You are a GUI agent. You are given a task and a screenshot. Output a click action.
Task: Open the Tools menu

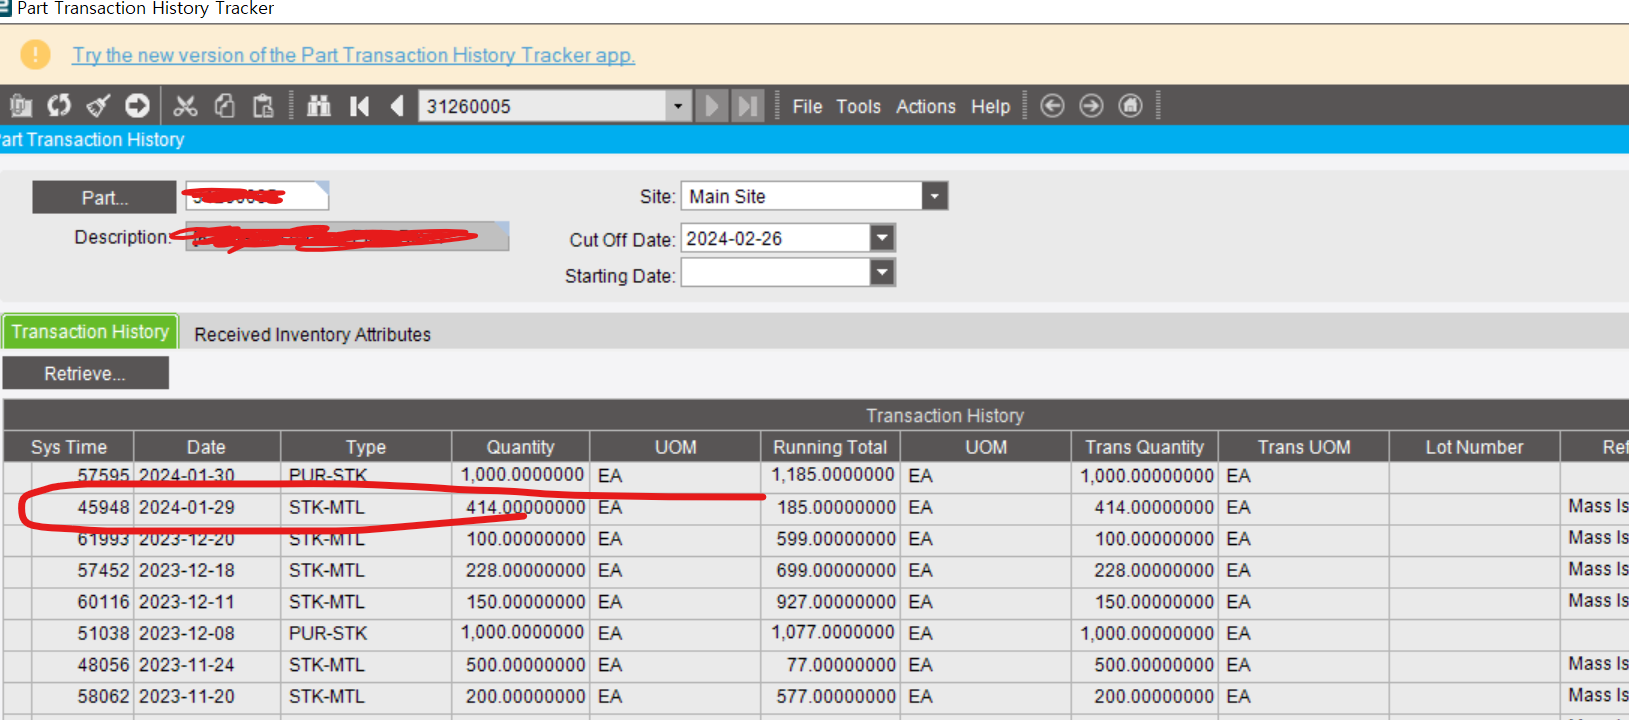pyautogui.click(x=858, y=106)
